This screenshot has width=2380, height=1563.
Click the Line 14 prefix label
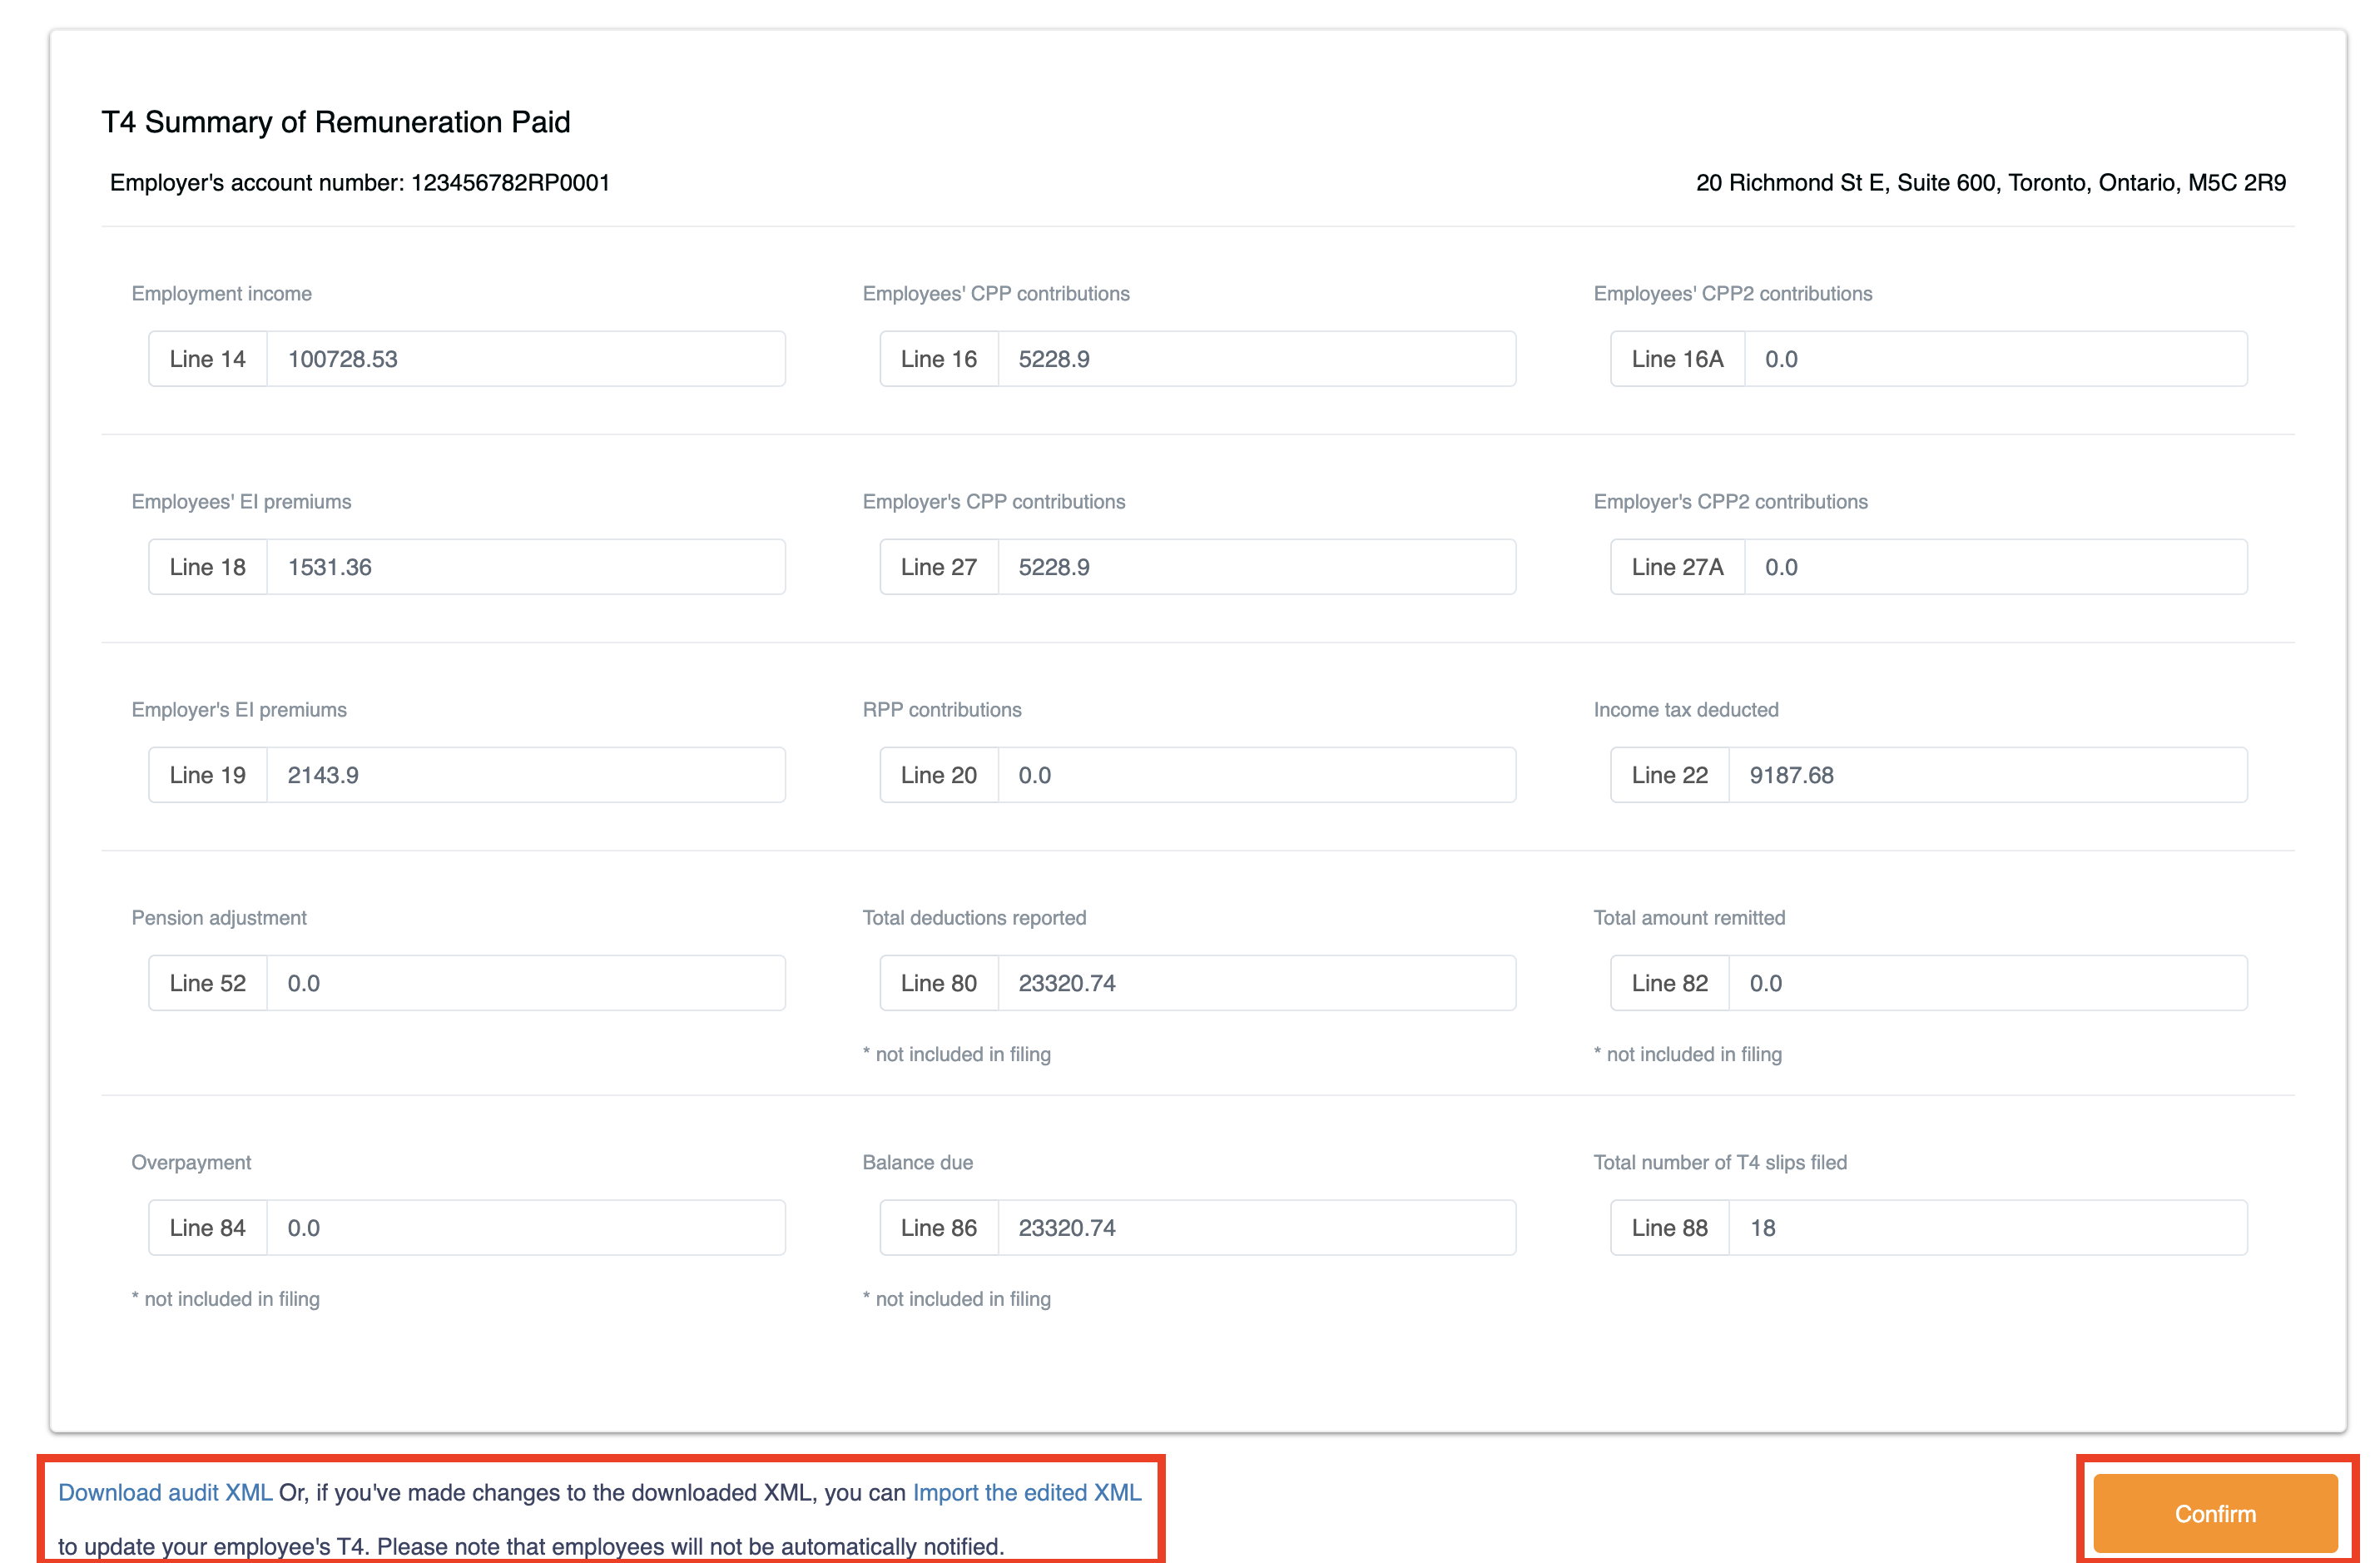pos(208,359)
